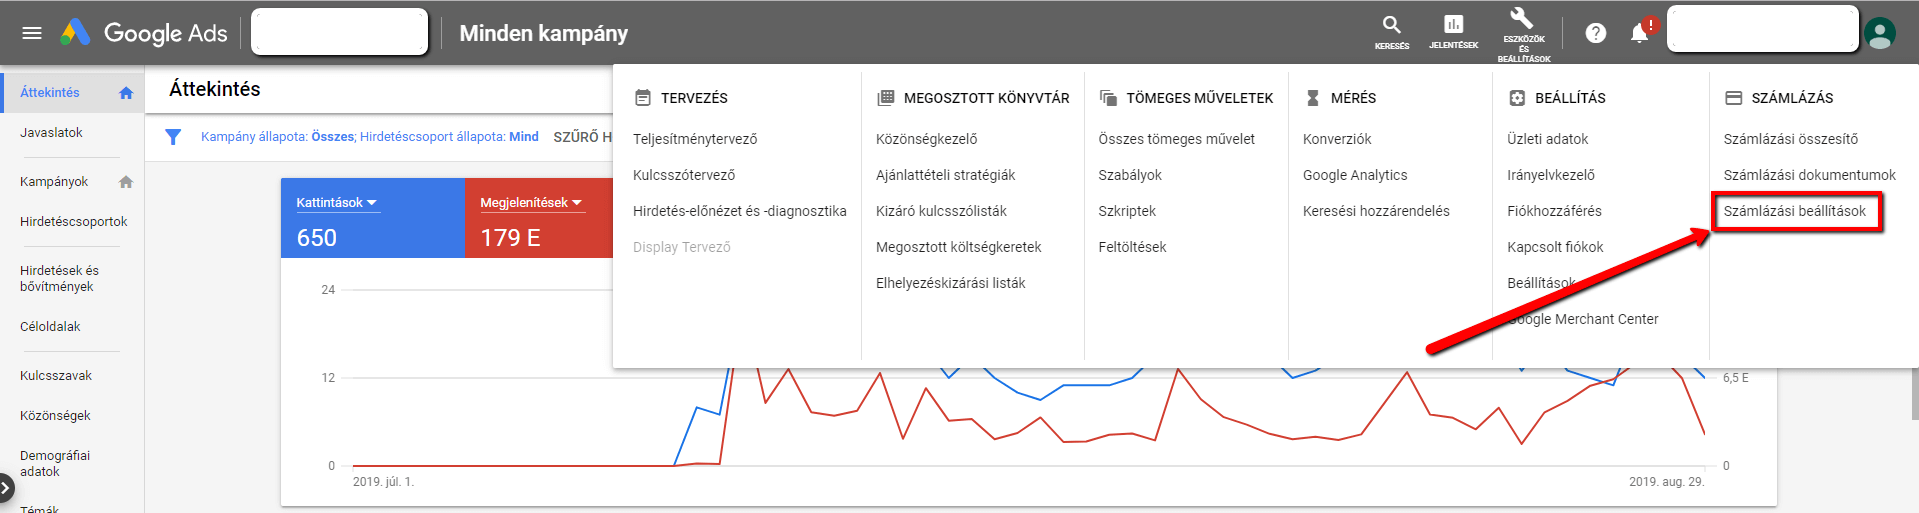
Task: View notifications via the bell icon
Action: tap(1640, 33)
